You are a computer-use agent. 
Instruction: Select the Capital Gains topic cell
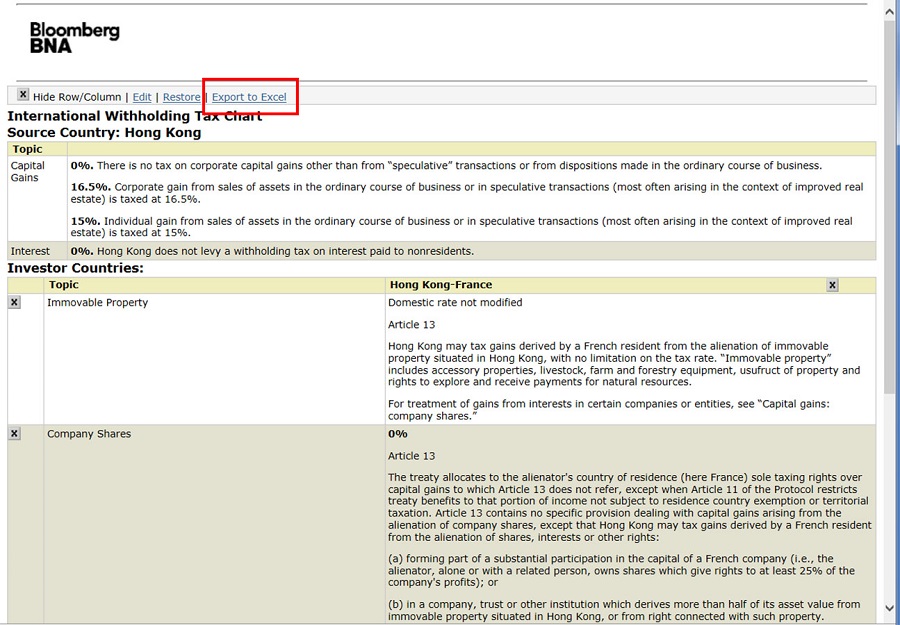tap(28, 171)
